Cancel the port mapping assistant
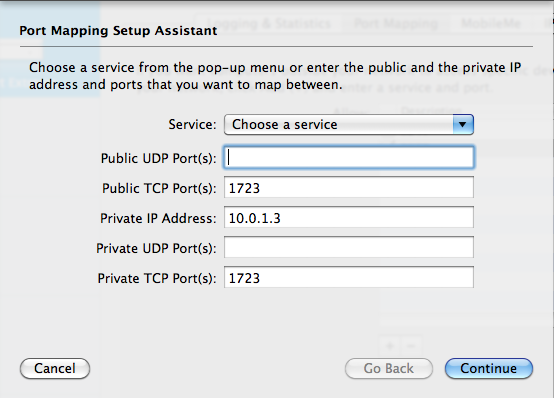This screenshot has width=554, height=398. pos(55,368)
